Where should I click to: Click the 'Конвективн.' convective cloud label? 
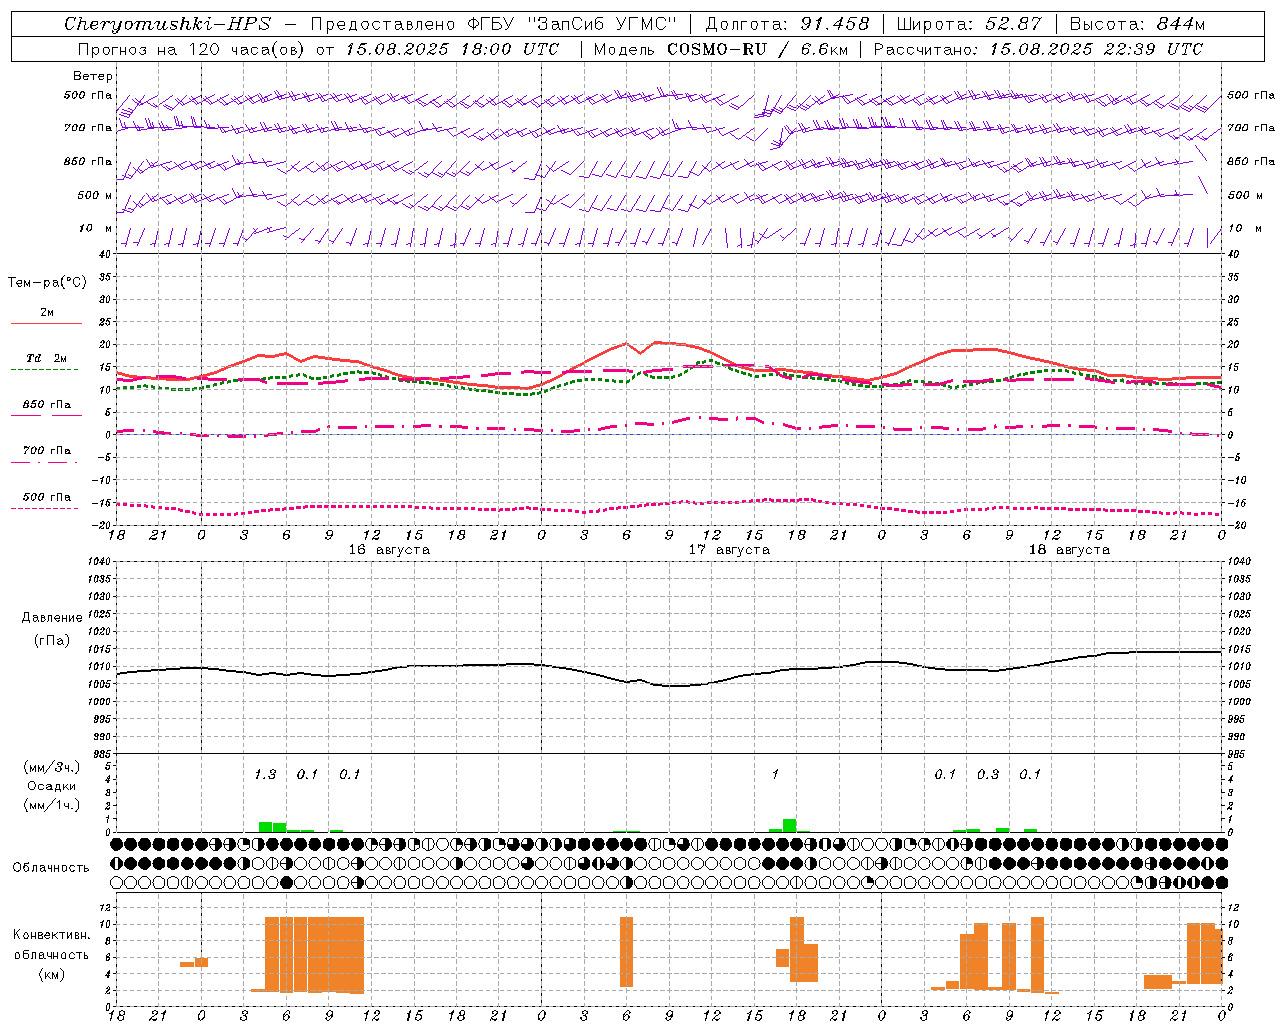pyautogui.click(x=51, y=935)
